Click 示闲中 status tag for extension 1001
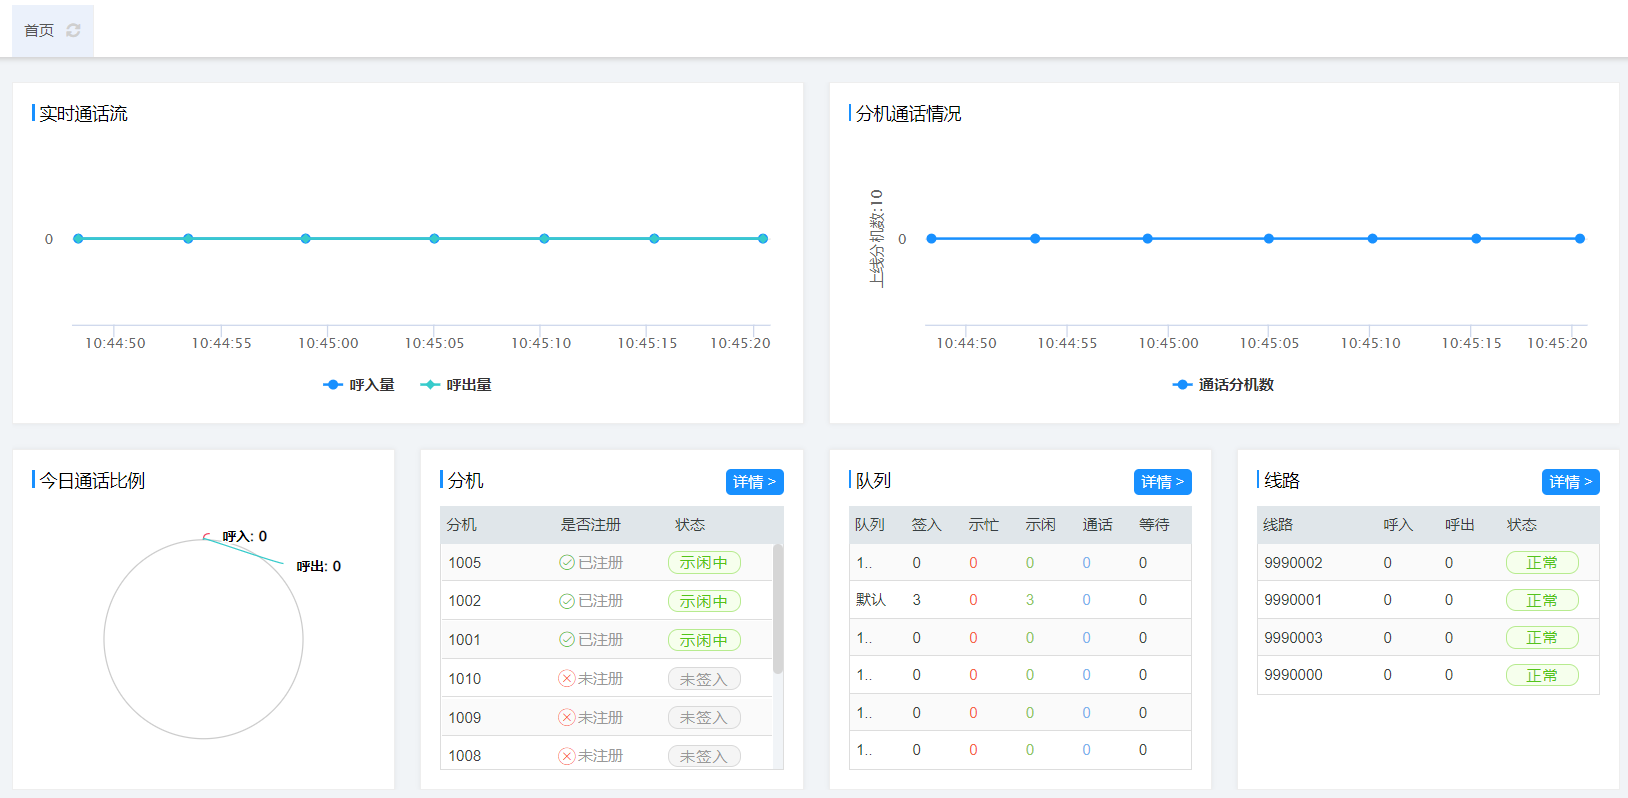The width and height of the screenshot is (1628, 798). (704, 640)
